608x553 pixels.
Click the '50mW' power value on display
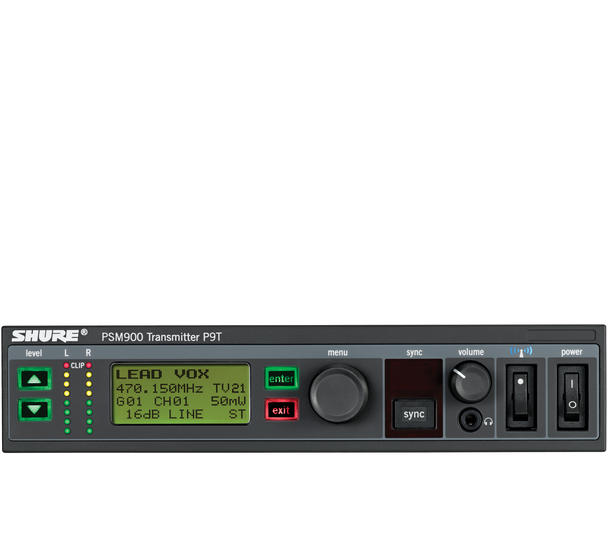tap(228, 401)
